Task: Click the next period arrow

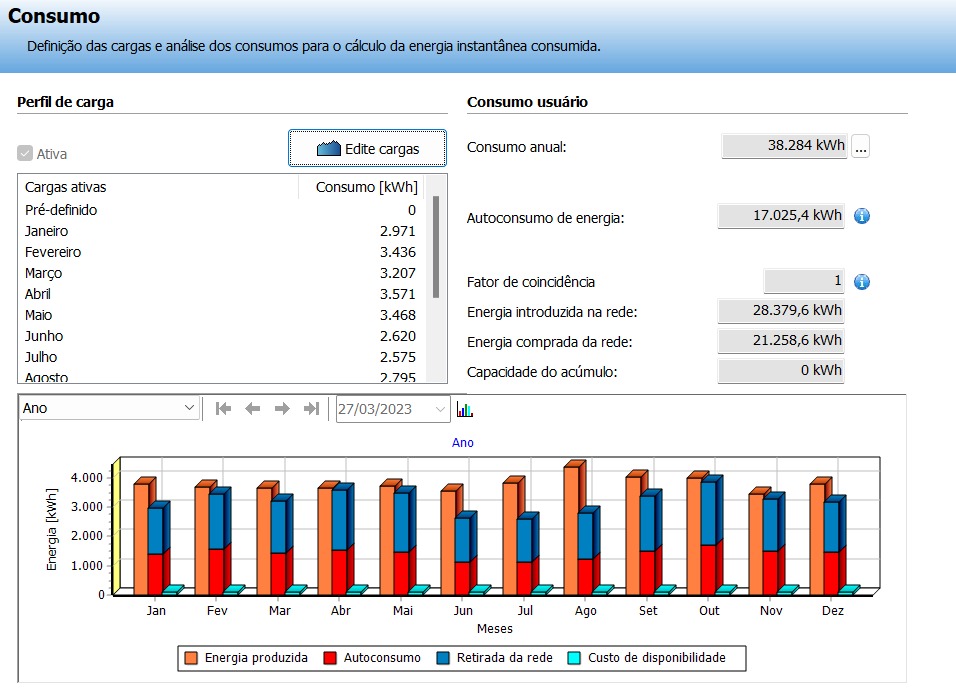Action: point(282,409)
